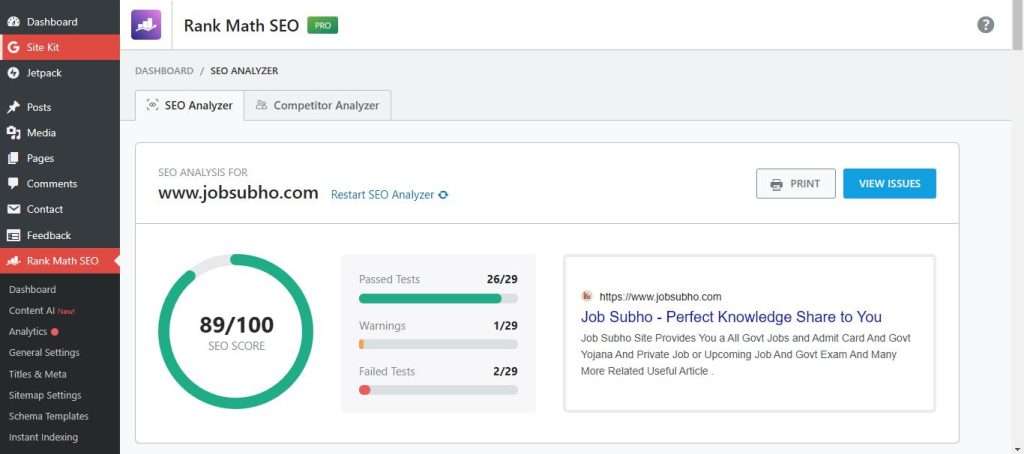Click the Media library icon
This screenshot has width=1024, height=454.
pyautogui.click(x=13, y=133)
